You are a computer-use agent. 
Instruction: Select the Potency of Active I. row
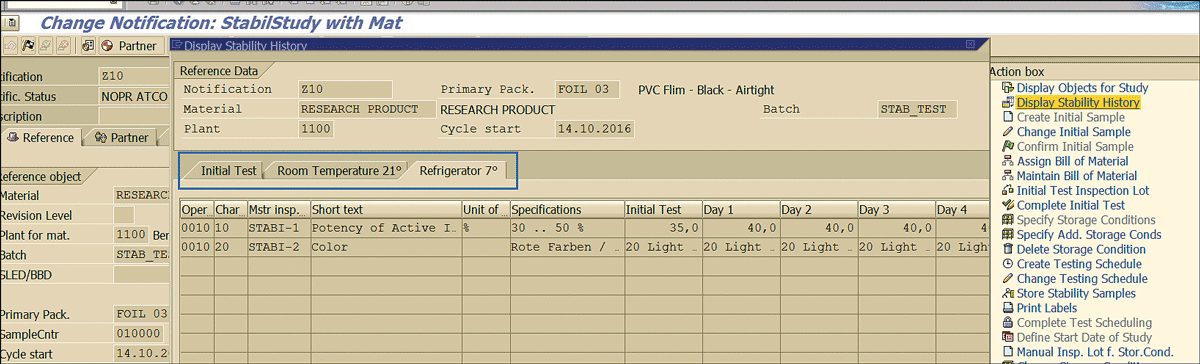[x=580, y=228]
